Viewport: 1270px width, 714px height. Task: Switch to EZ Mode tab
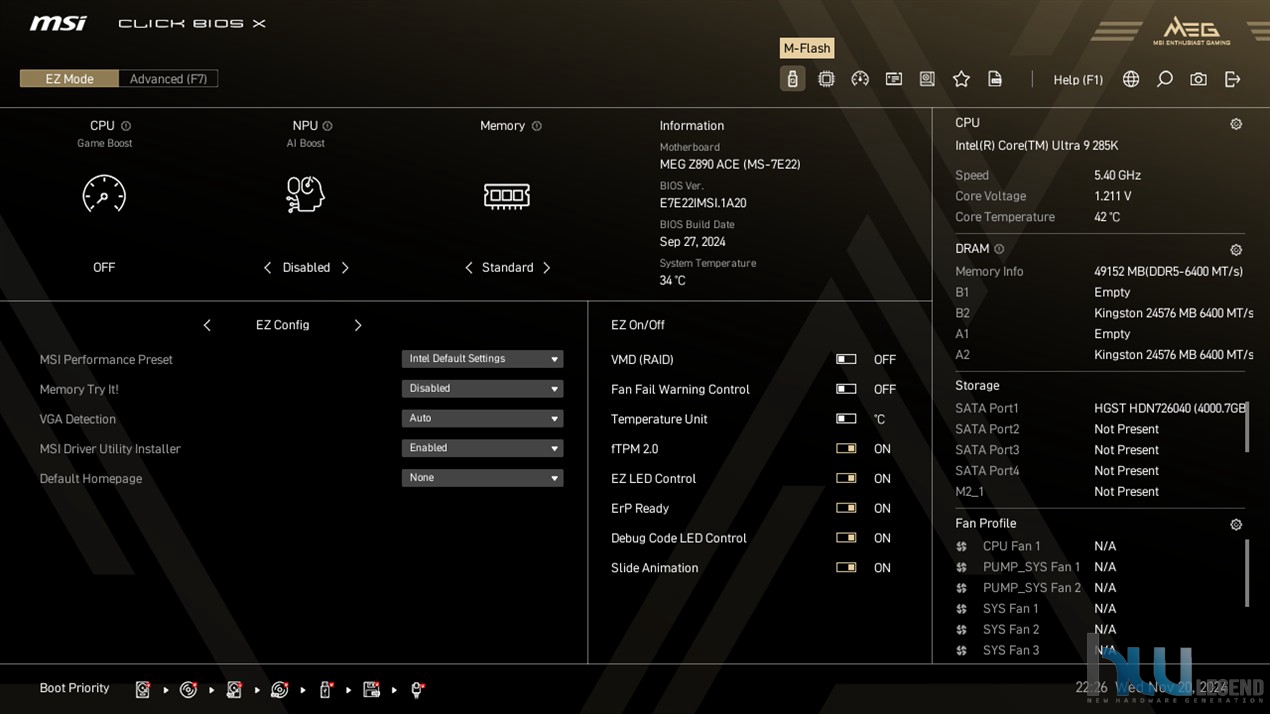coord(69,79)
